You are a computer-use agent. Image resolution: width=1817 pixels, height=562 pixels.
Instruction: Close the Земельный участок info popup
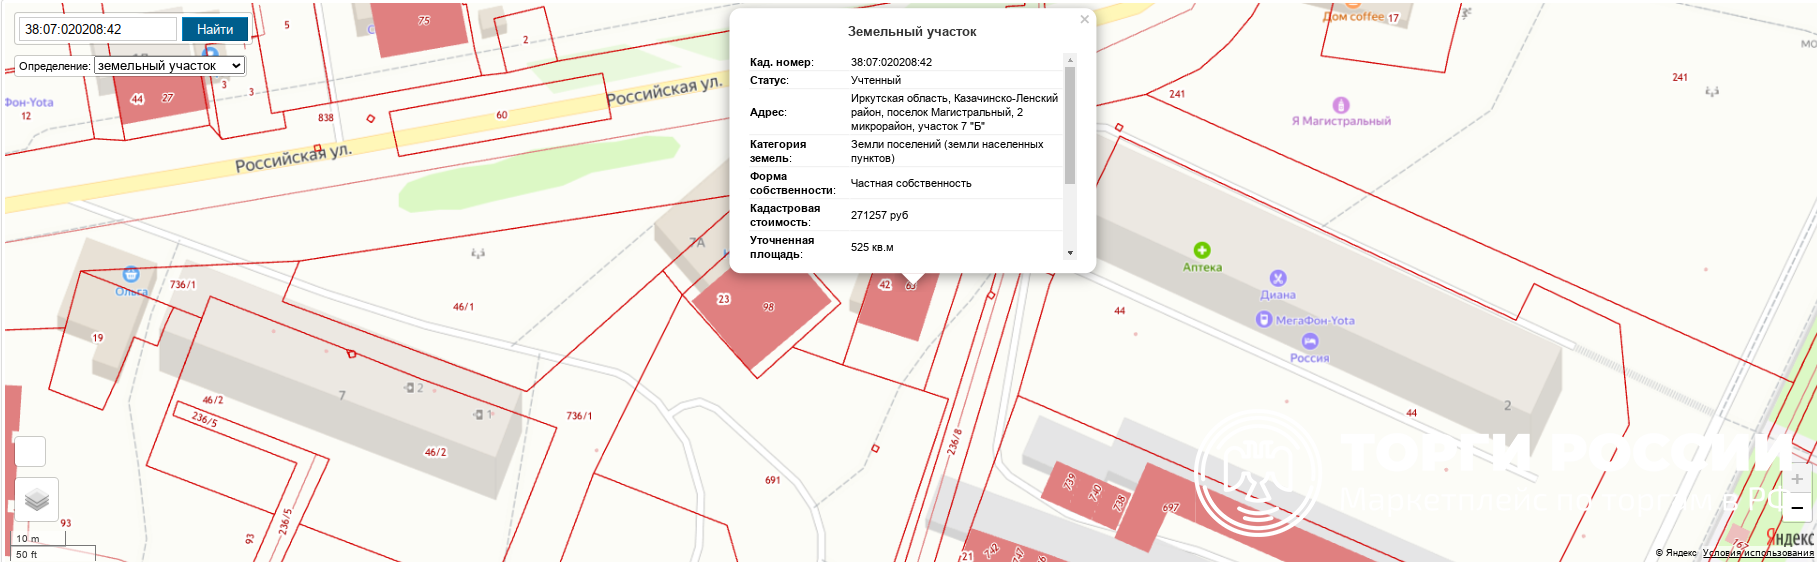coord(1084,19)
